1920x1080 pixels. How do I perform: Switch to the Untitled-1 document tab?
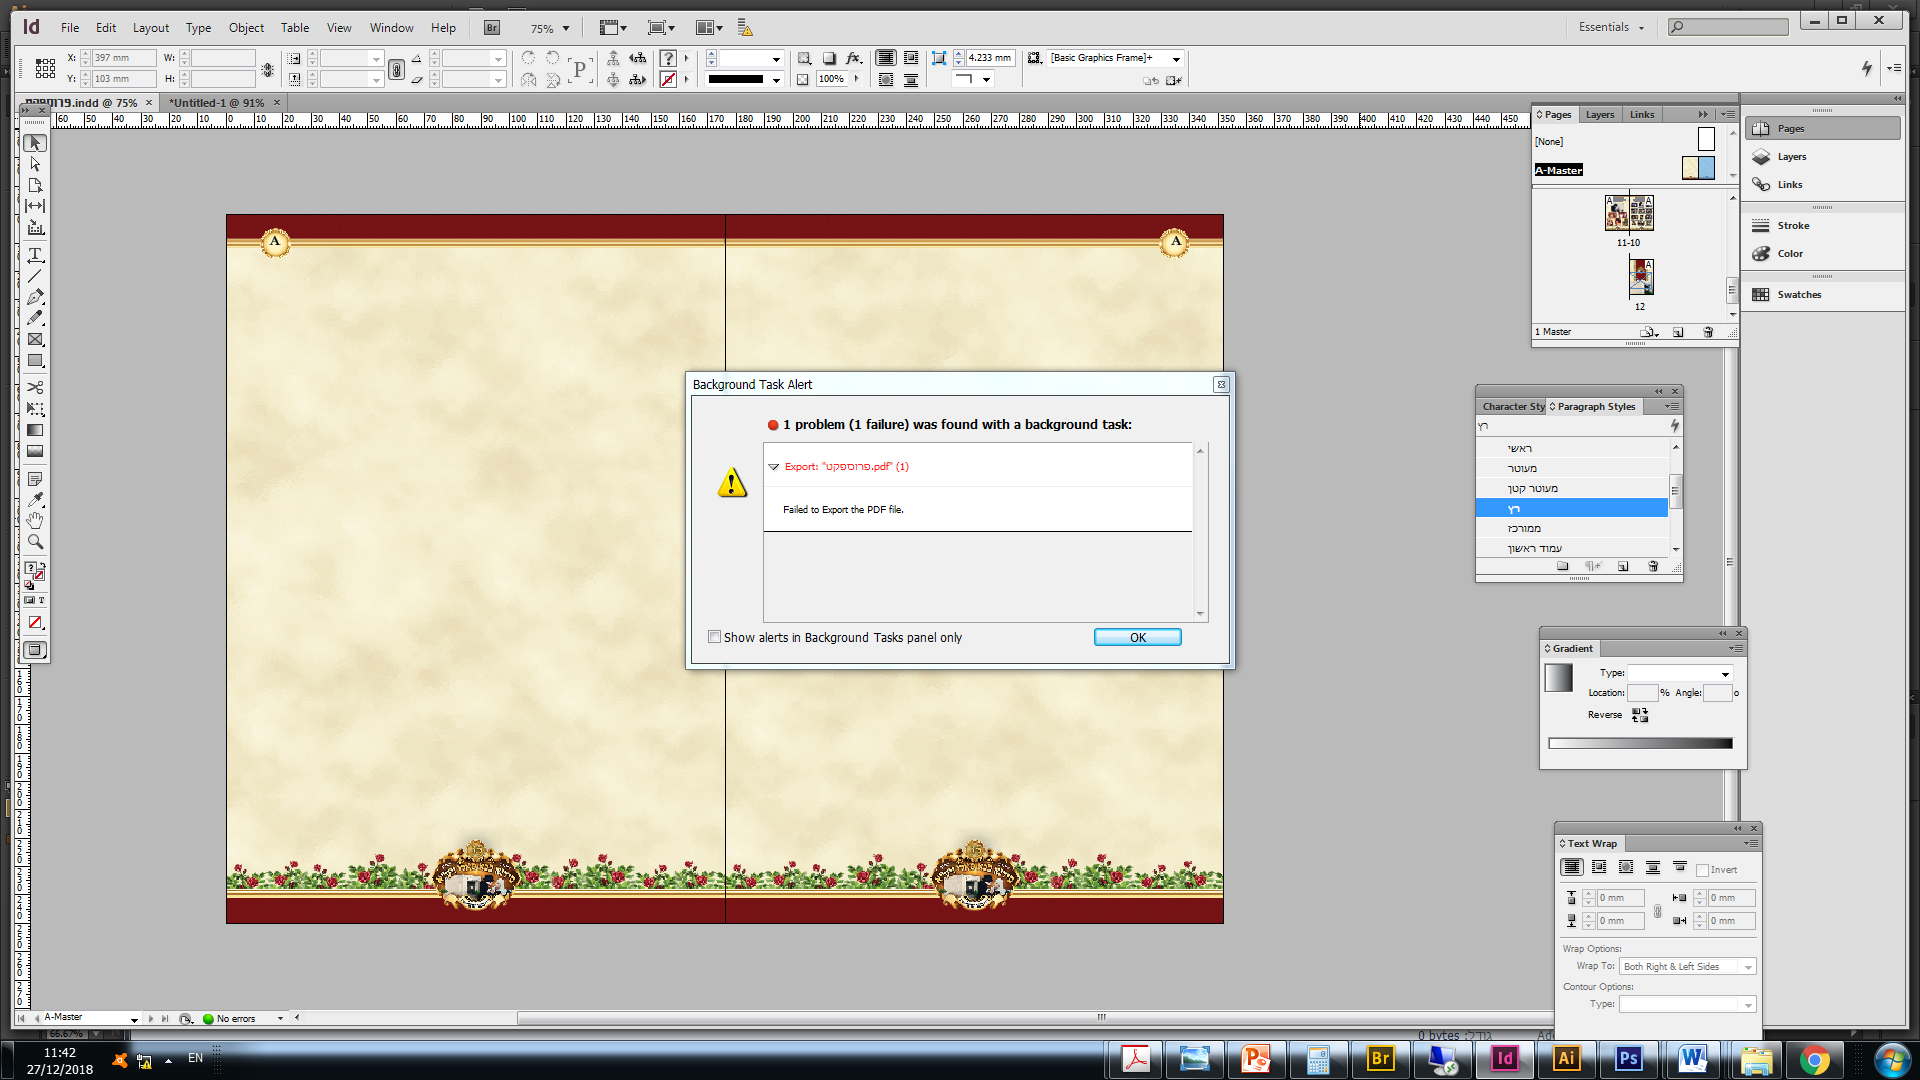tap(216, 102)
